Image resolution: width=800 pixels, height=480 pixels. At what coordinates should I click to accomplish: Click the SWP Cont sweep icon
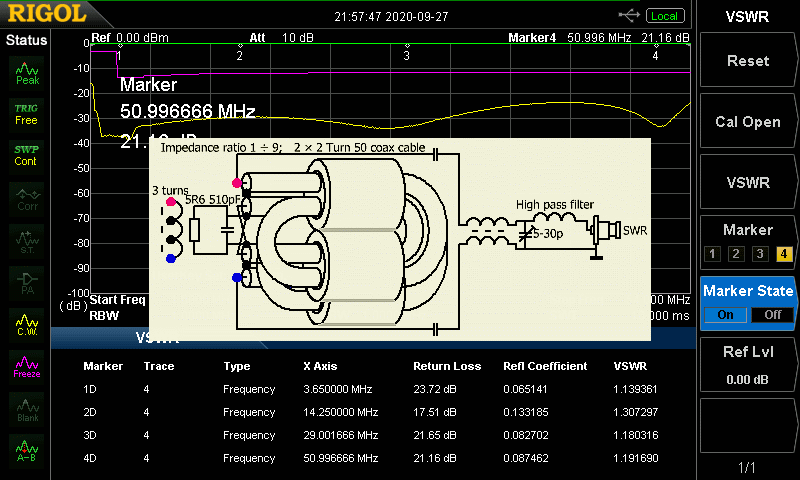pyautogui.click(x=27, y=155)
